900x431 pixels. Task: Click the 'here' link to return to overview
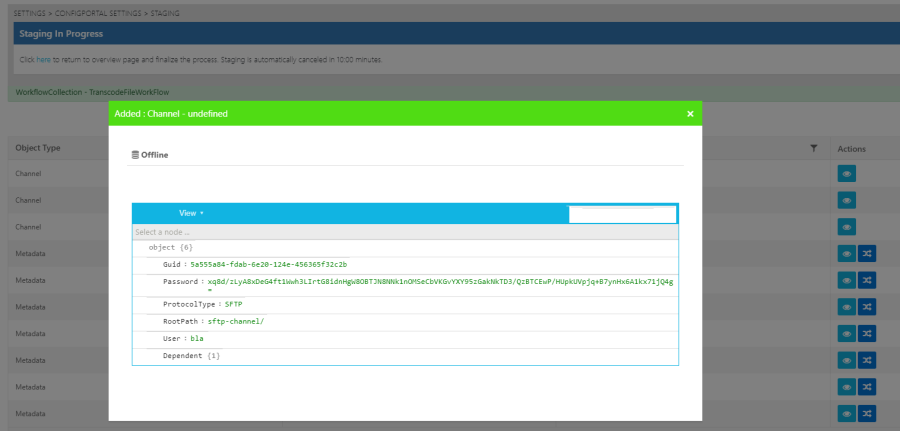click(x=44, y=60)
